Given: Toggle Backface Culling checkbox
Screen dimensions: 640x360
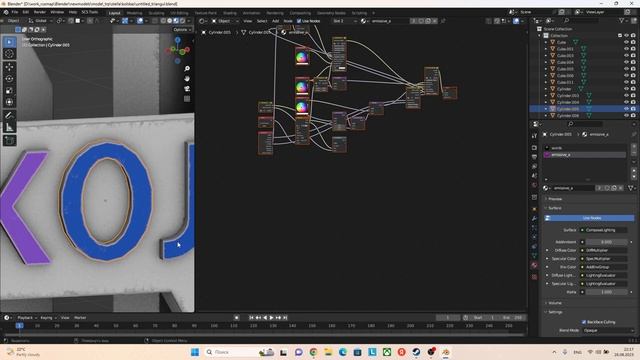Looking at the screenshot, I should tap(584, 322).
